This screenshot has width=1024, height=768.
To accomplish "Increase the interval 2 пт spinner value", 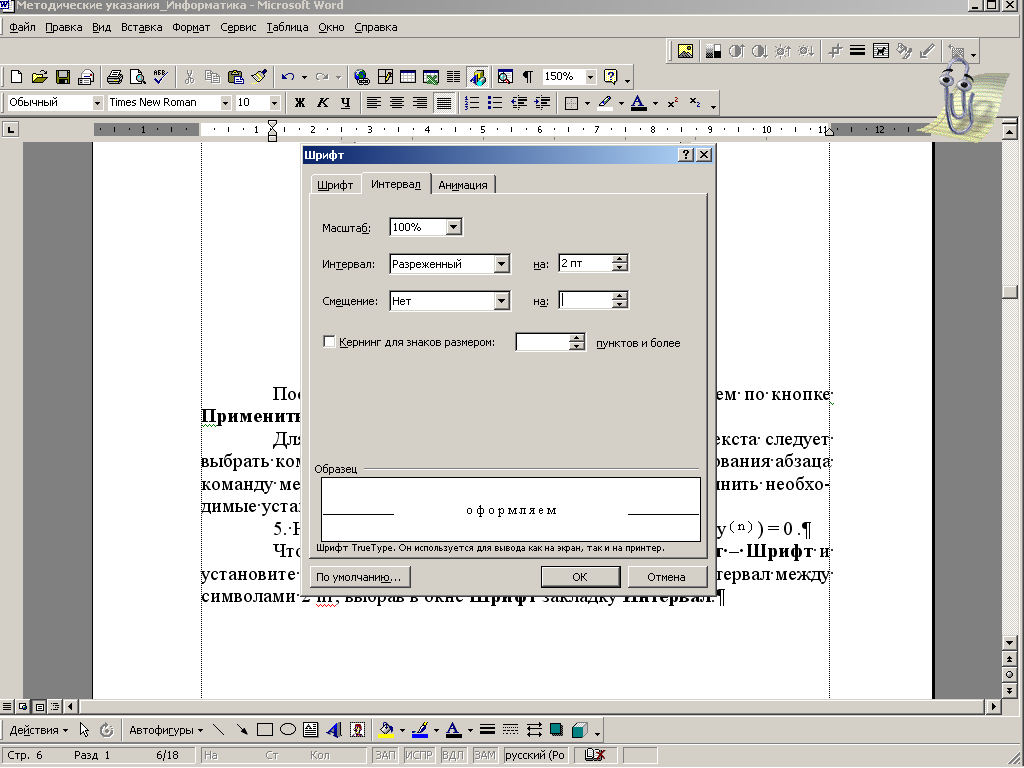I will coord(620,259).
